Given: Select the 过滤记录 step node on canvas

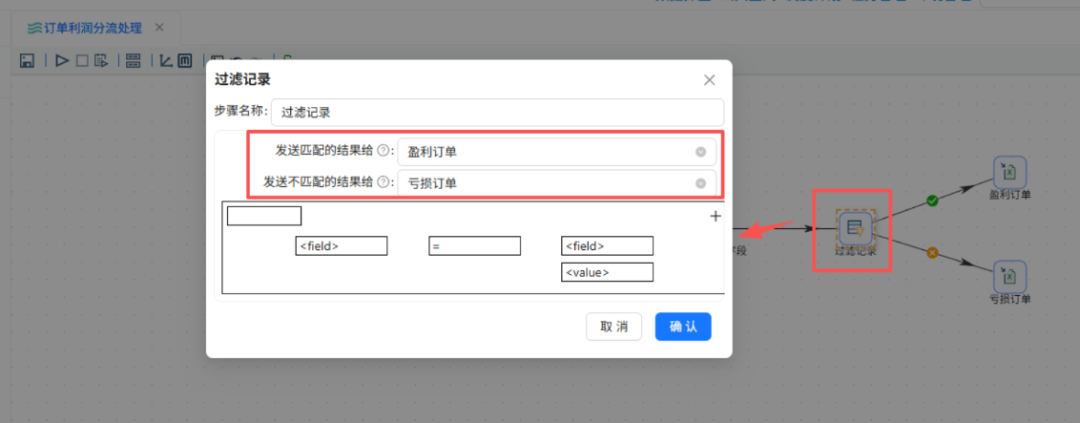Looking at the screenshot, I should (855, 227).
